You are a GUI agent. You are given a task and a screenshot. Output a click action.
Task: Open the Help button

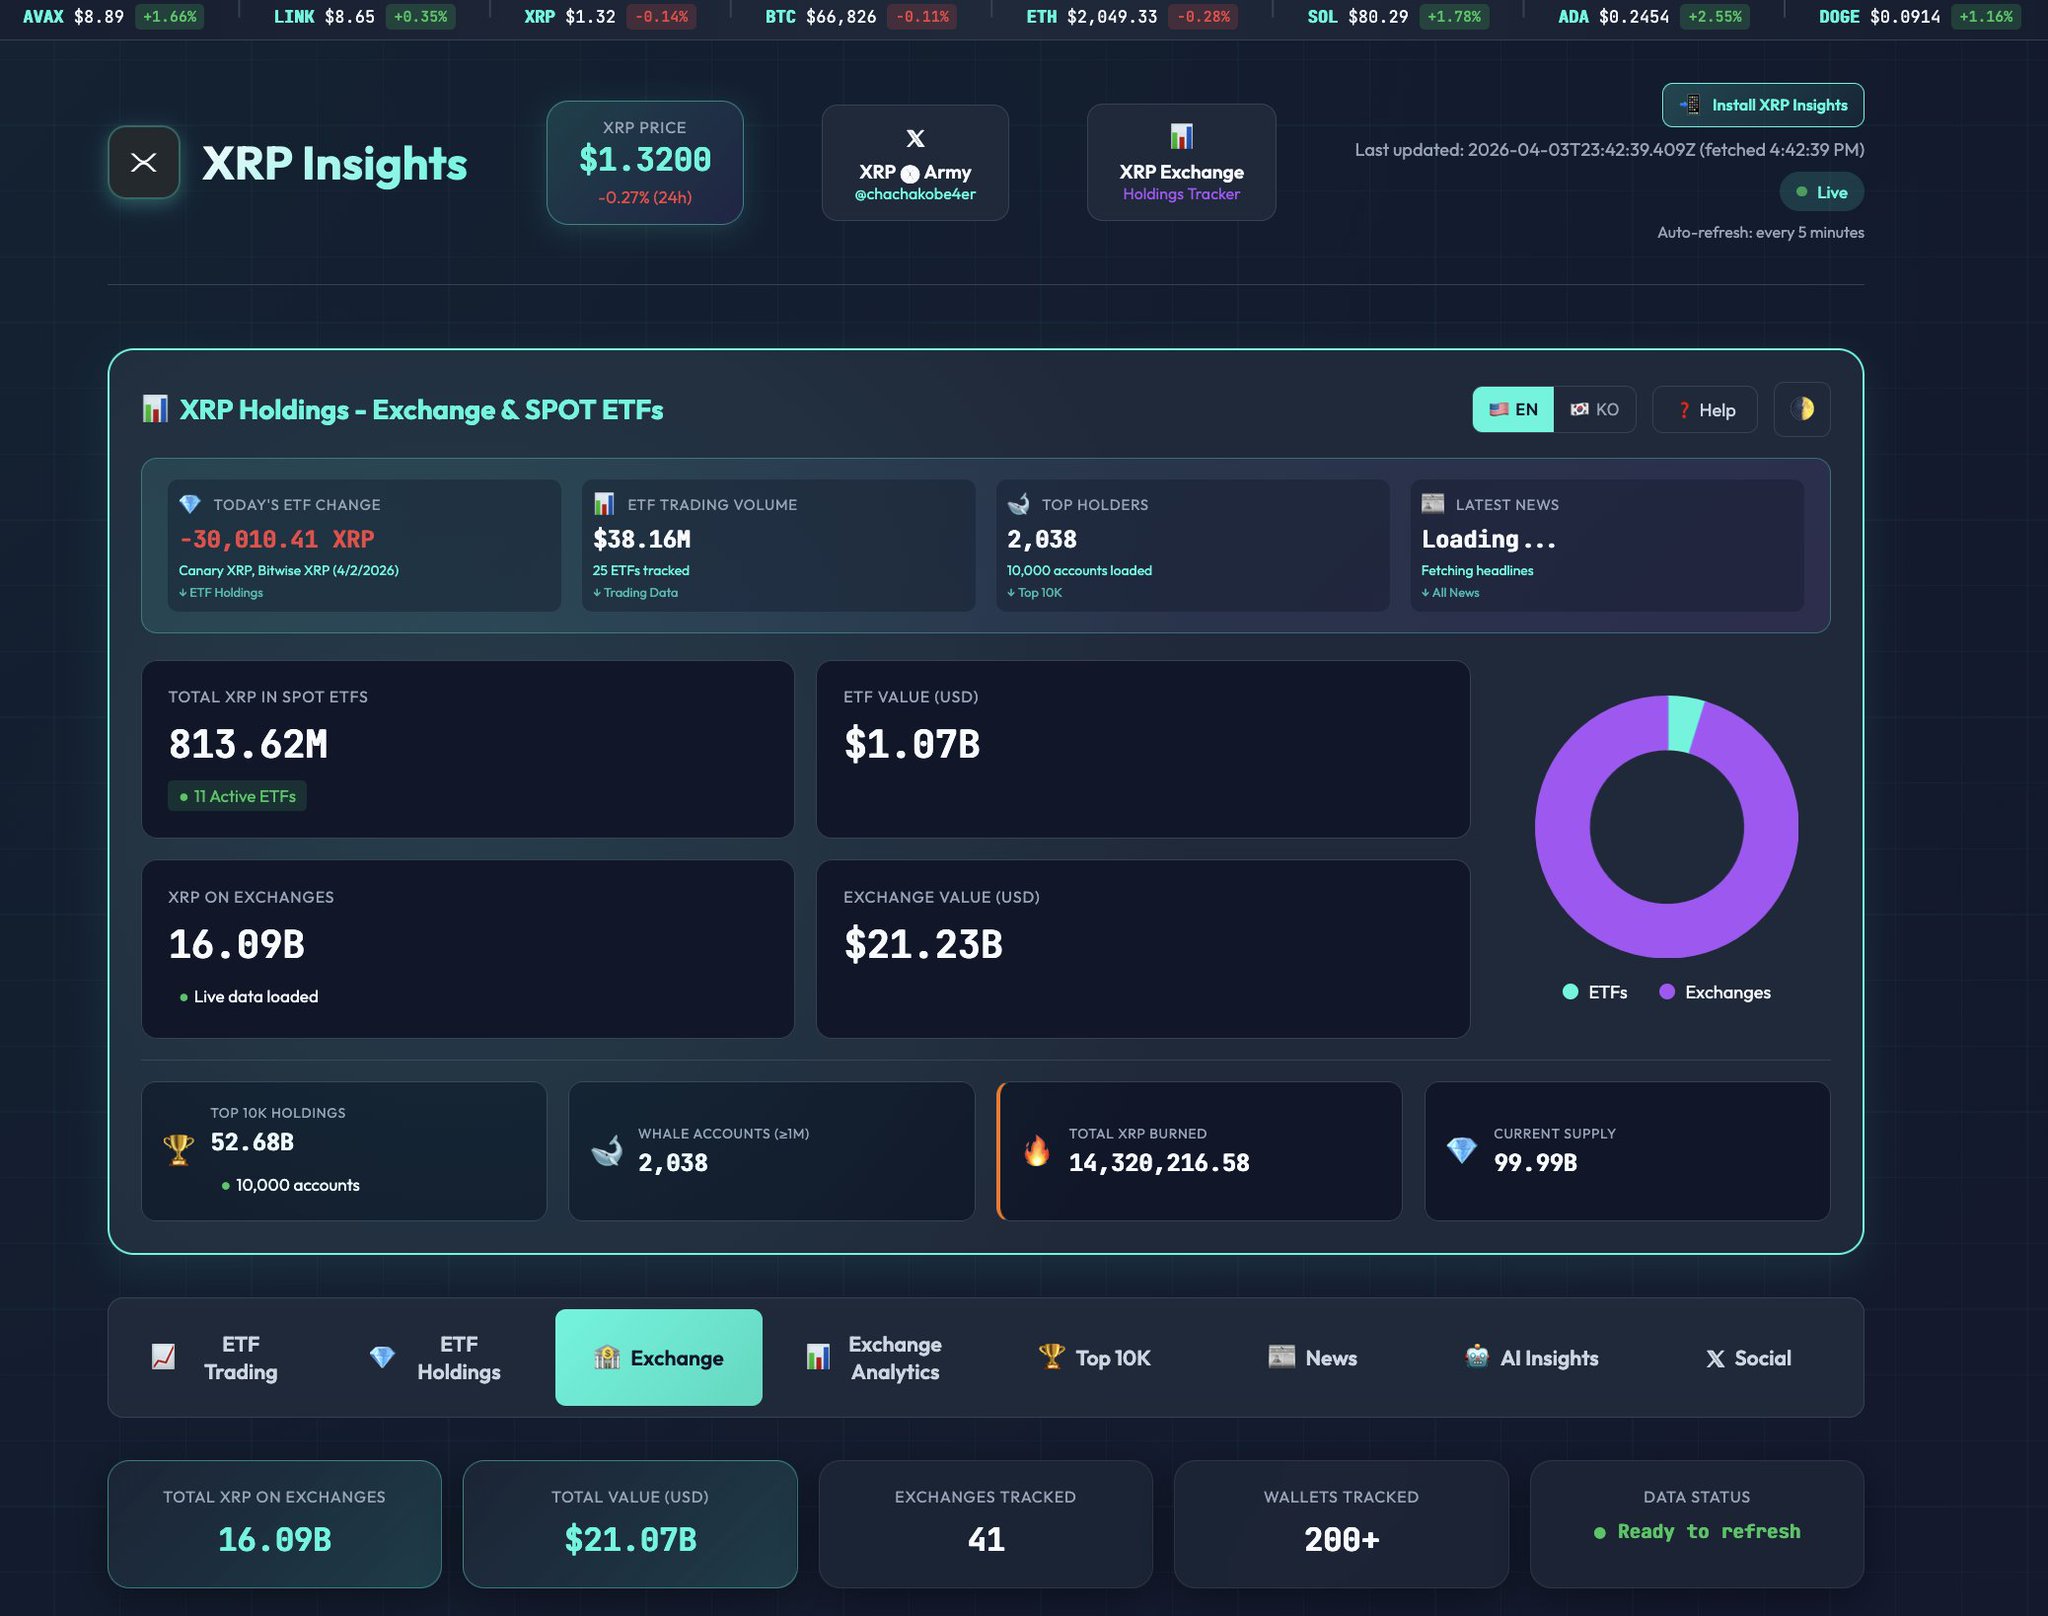pyautogui.click(x=1704, y=410)
